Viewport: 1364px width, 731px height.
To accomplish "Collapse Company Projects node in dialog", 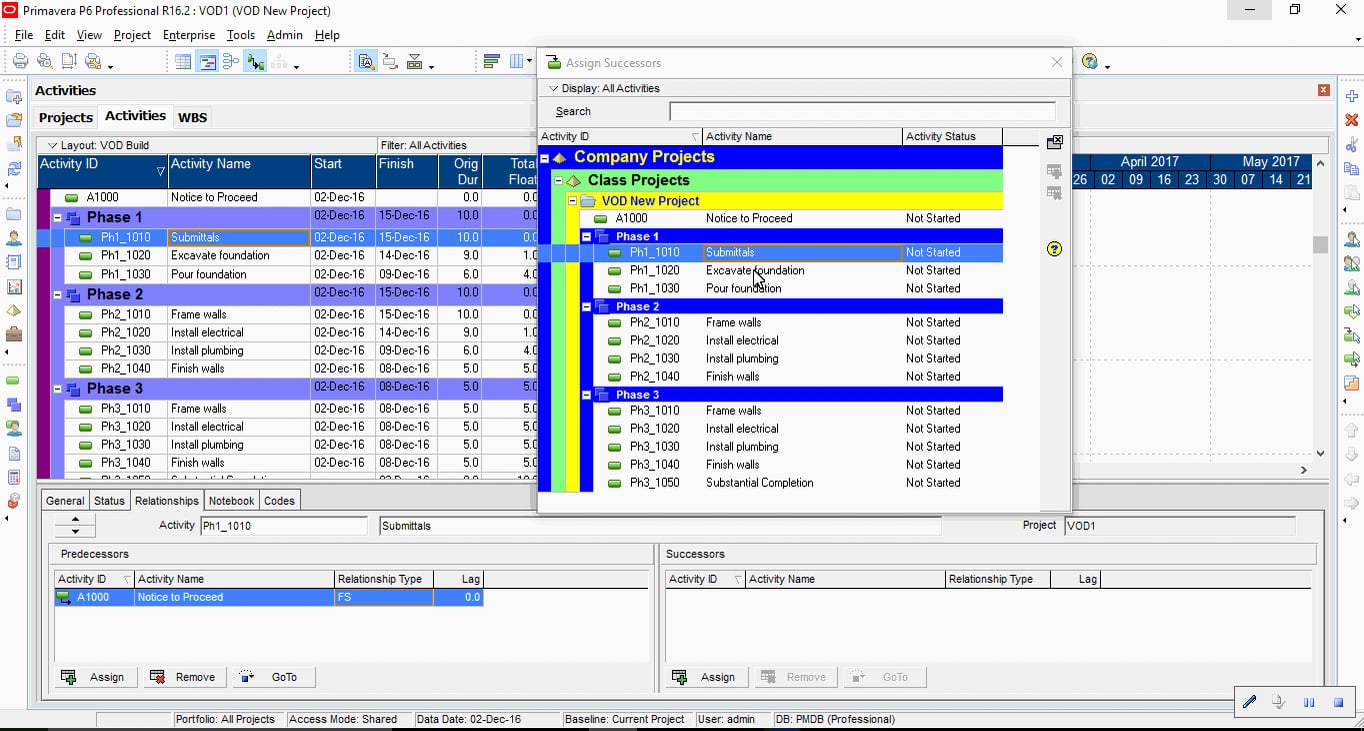I will [x=545, y=158].
